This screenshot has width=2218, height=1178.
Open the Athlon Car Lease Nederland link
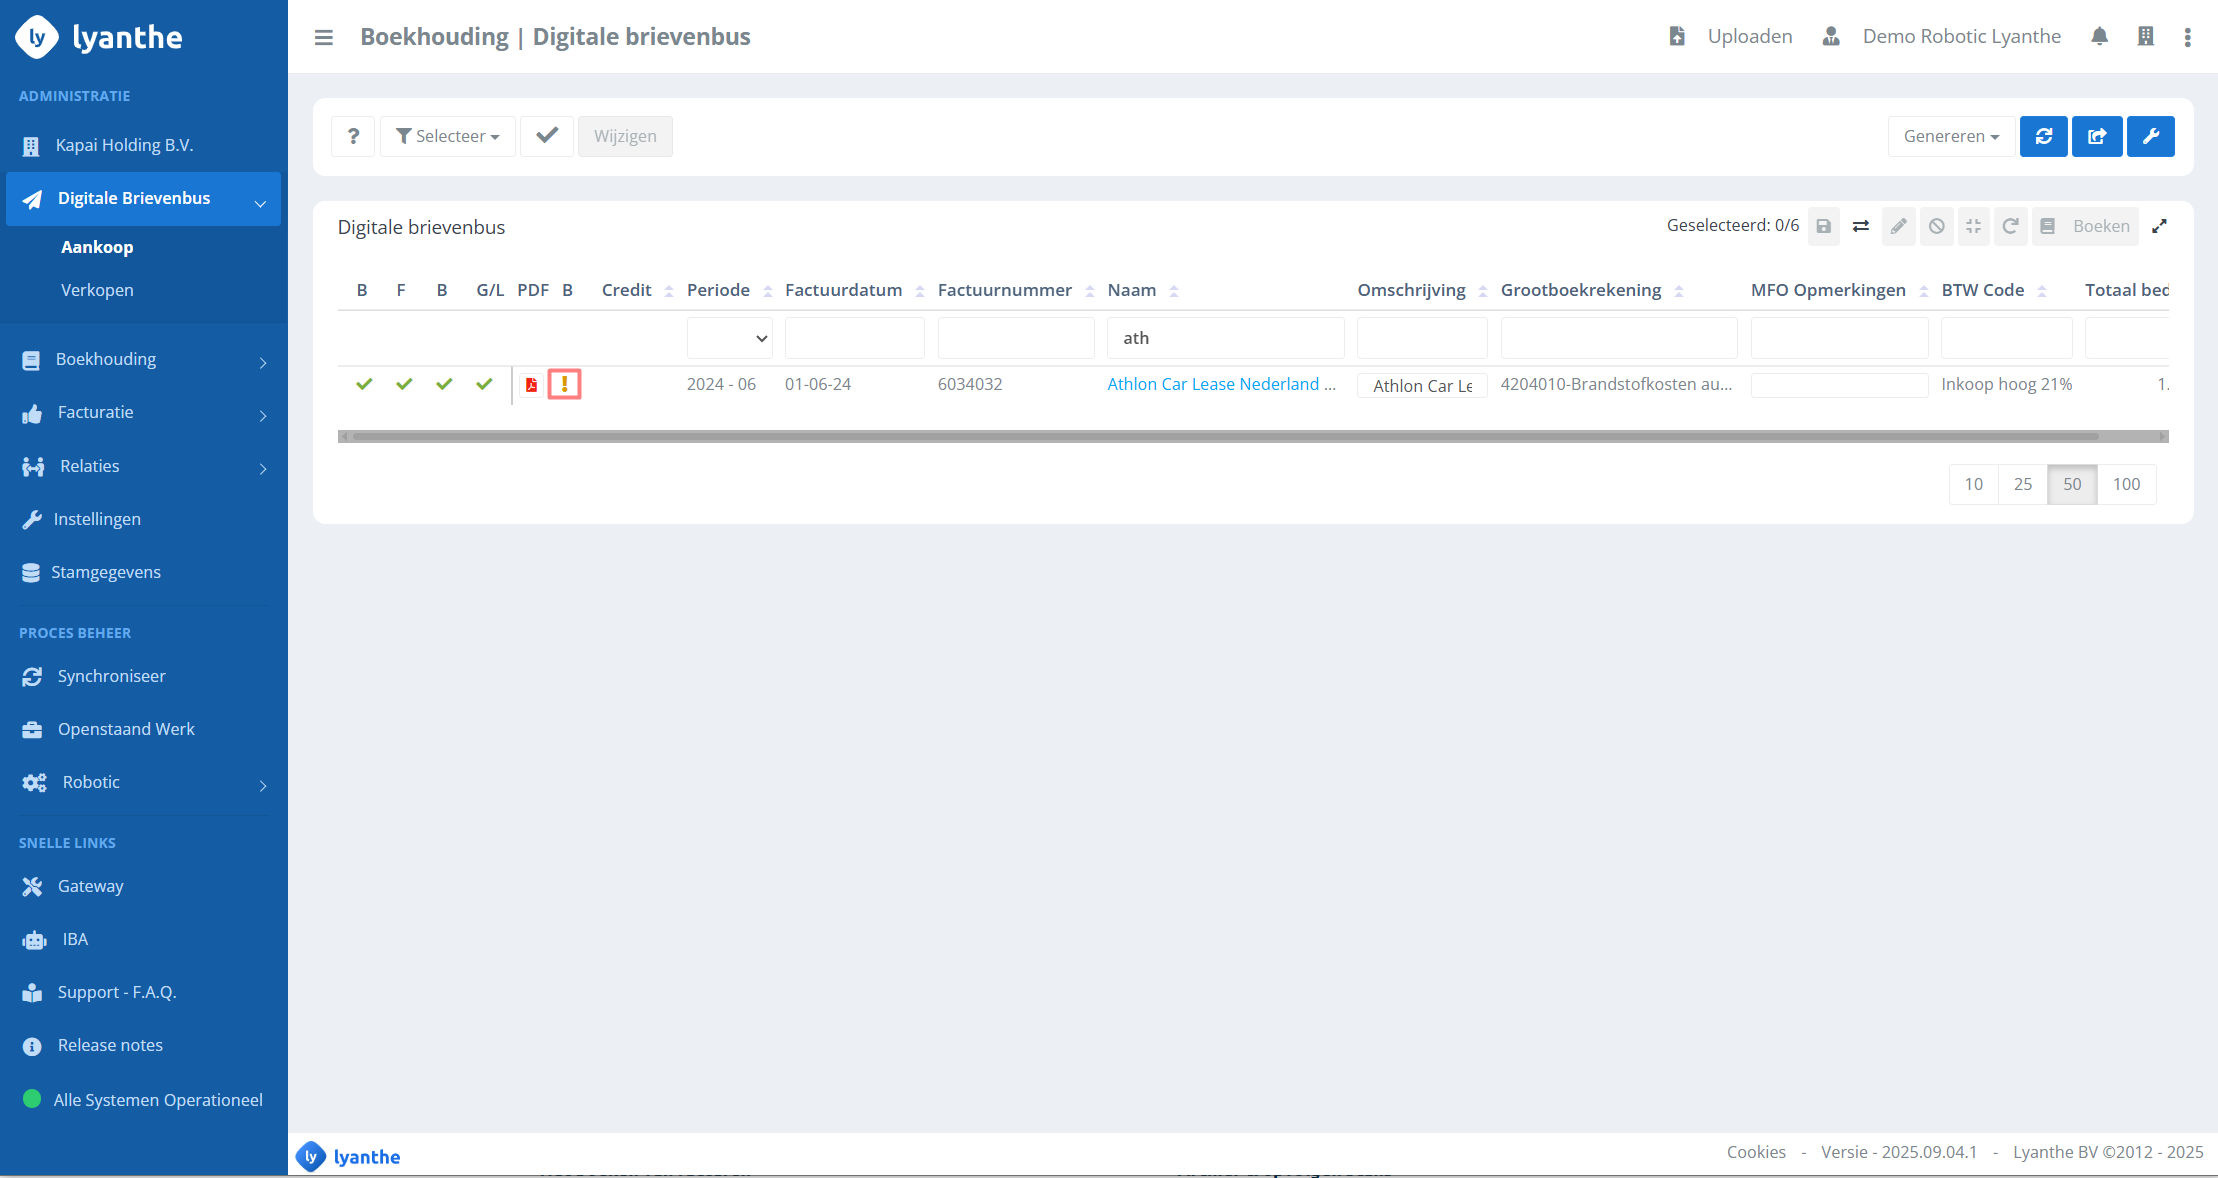point(1220,384)
